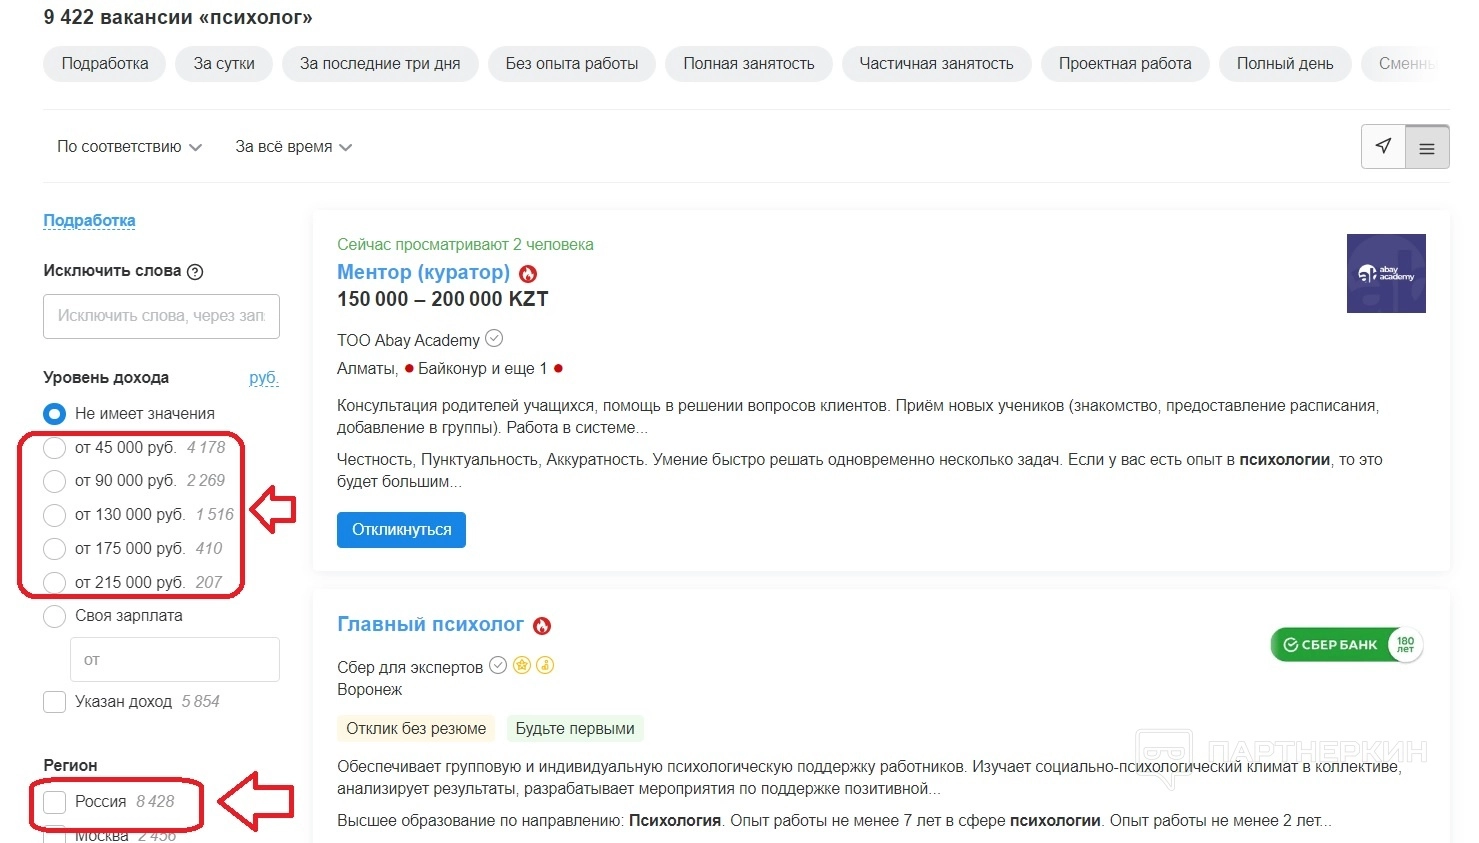This screenshot has width=1479, height=843.
Task: Click fire icon beside Главный психолог
Action: click(542, 626)
